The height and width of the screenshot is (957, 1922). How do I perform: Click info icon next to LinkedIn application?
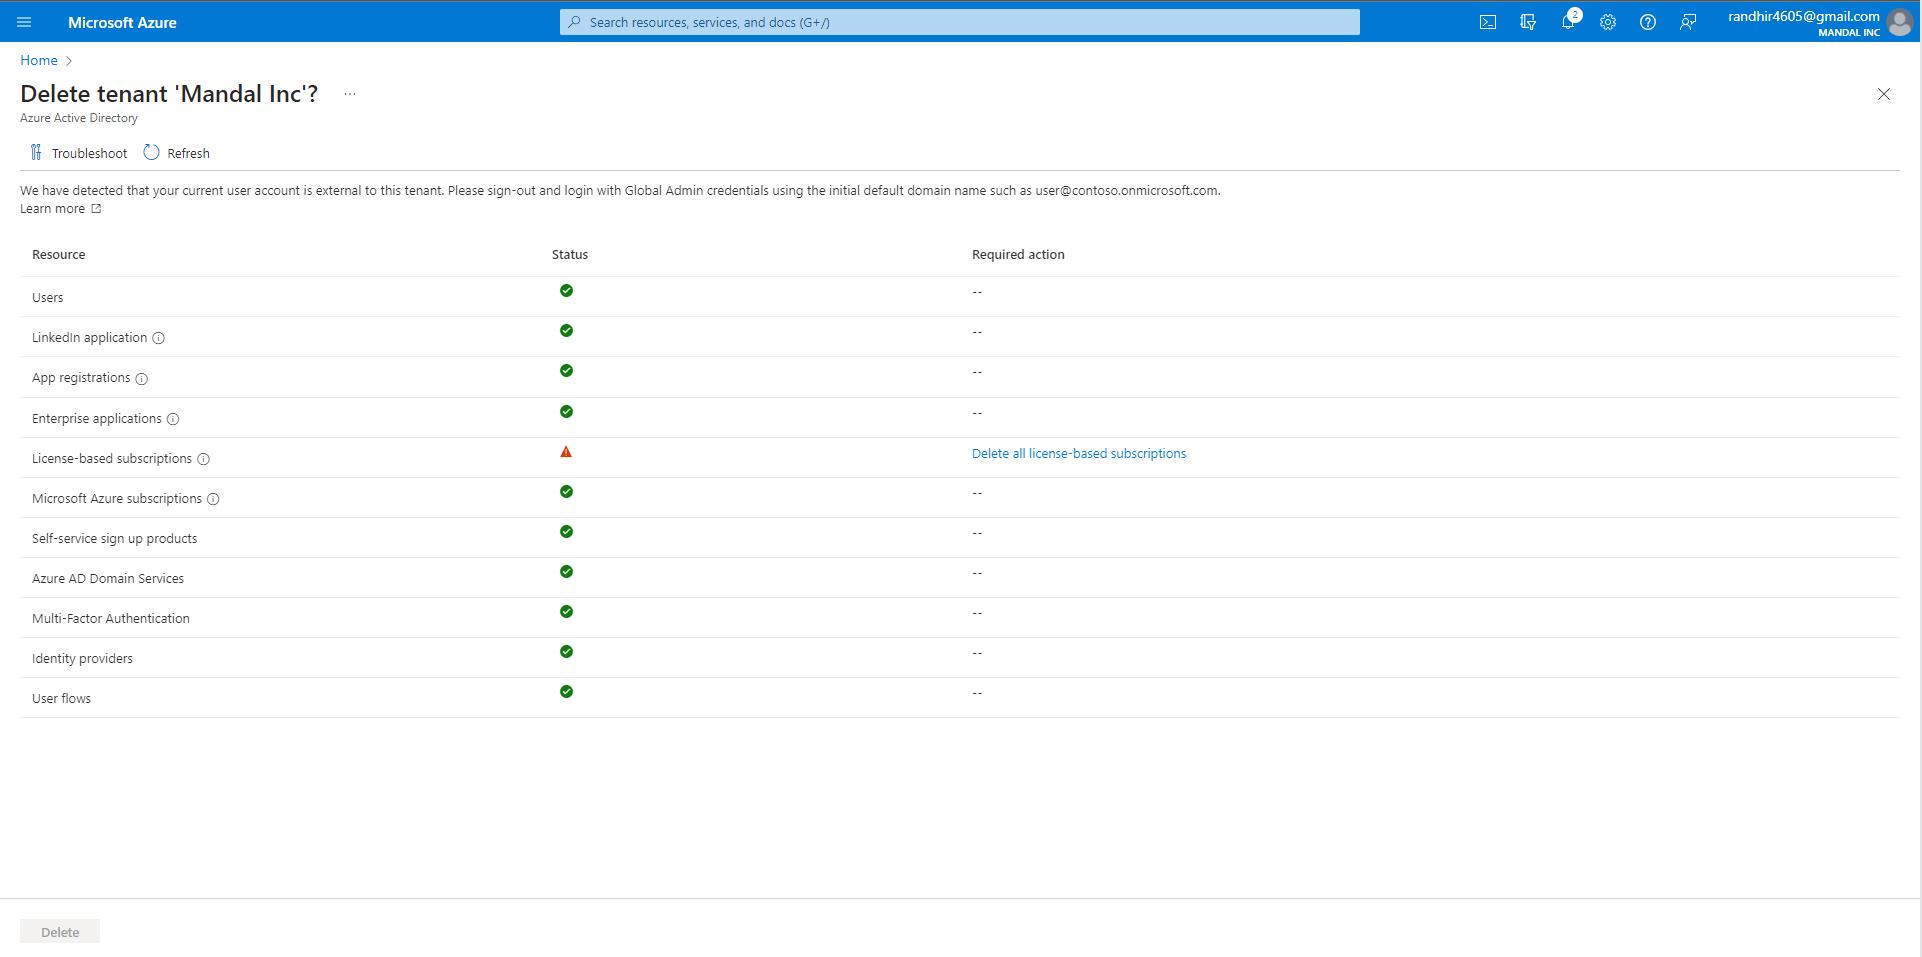tap(158, 338)
